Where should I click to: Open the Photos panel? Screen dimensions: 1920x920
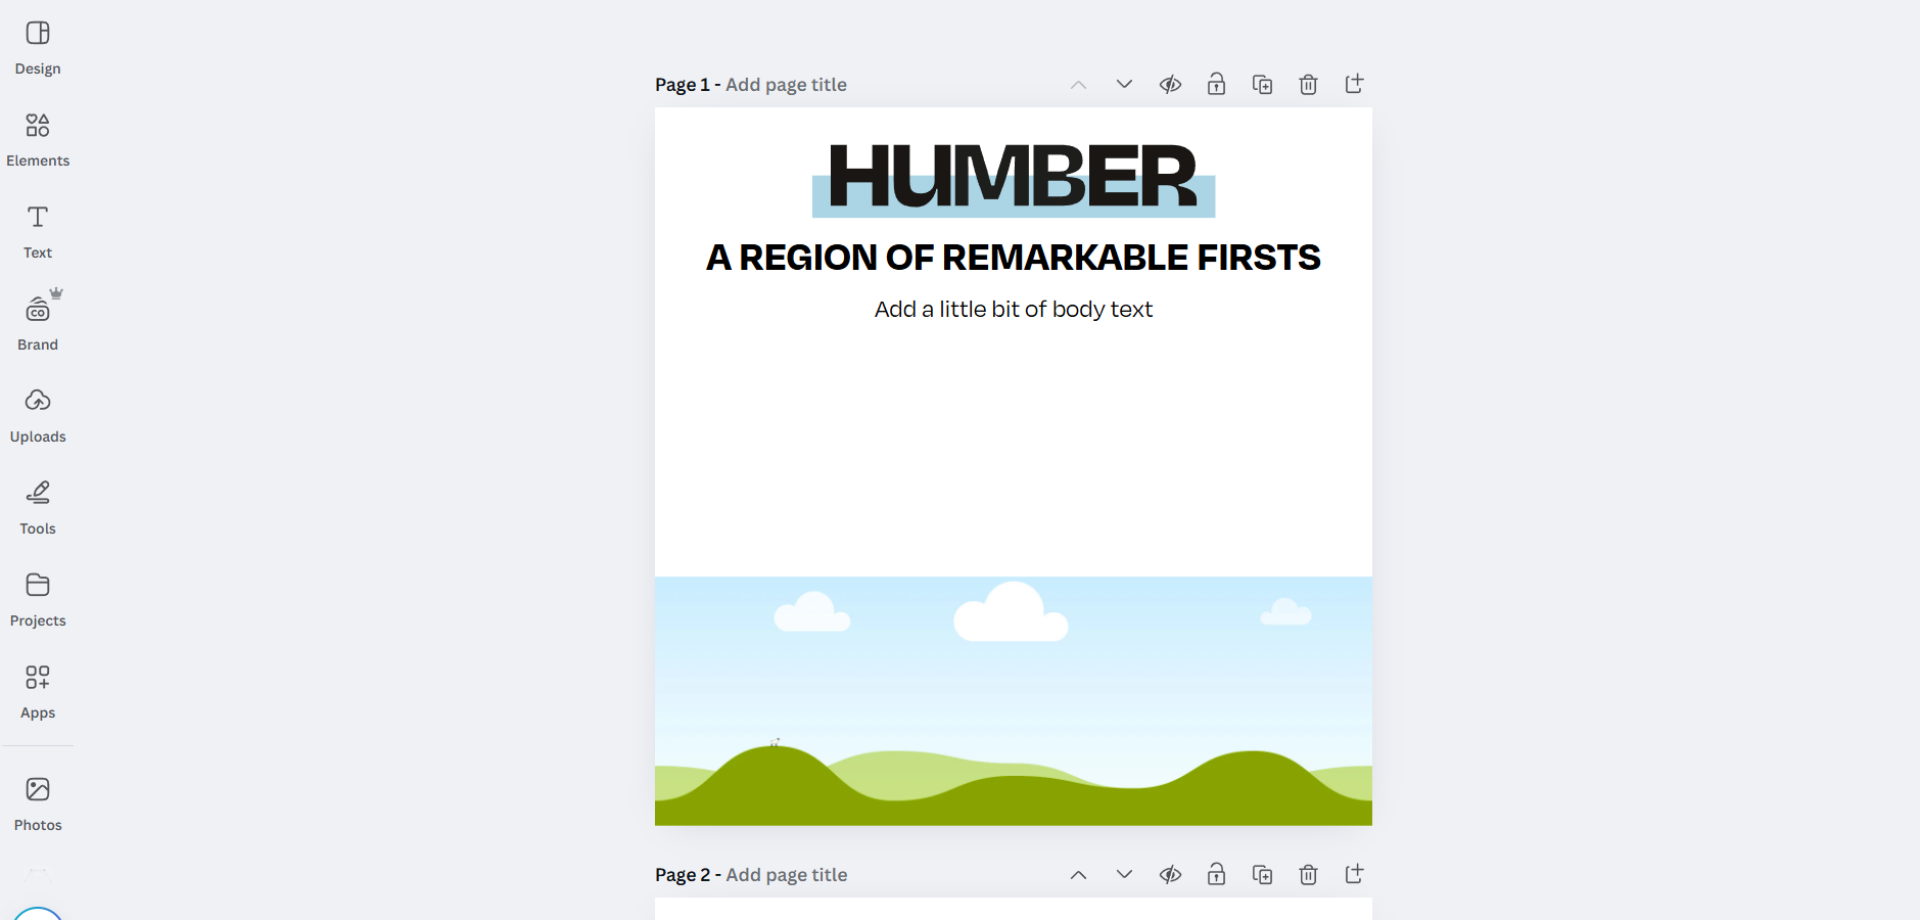[38, 803]
